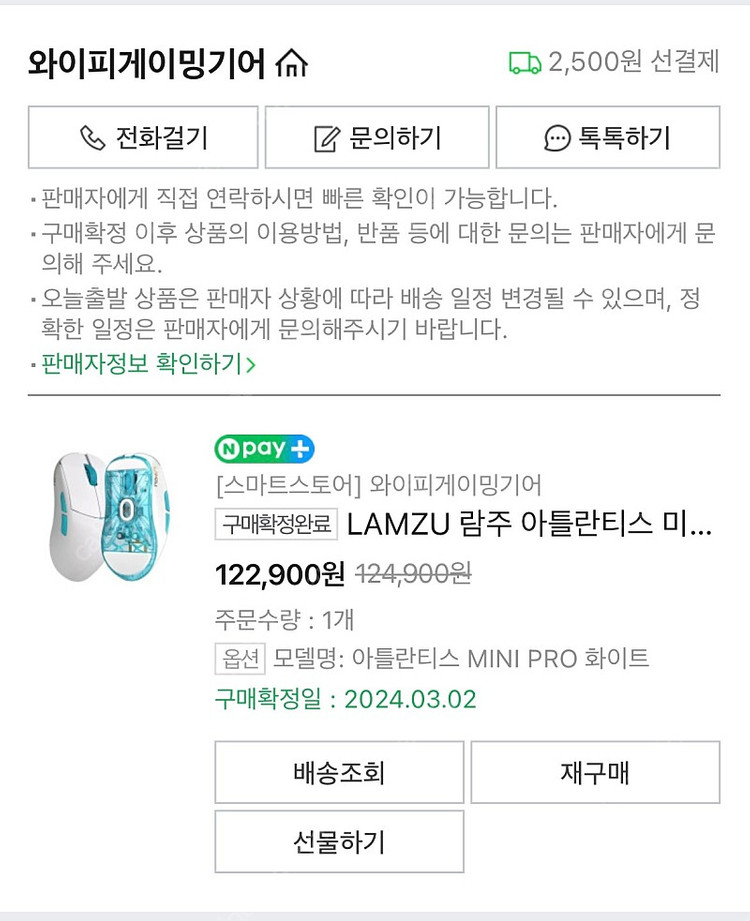The width and height of the screenshot is (750, 921).
Task: Click the phone icon in 전화걸기
Action: (x=92, y=137)
